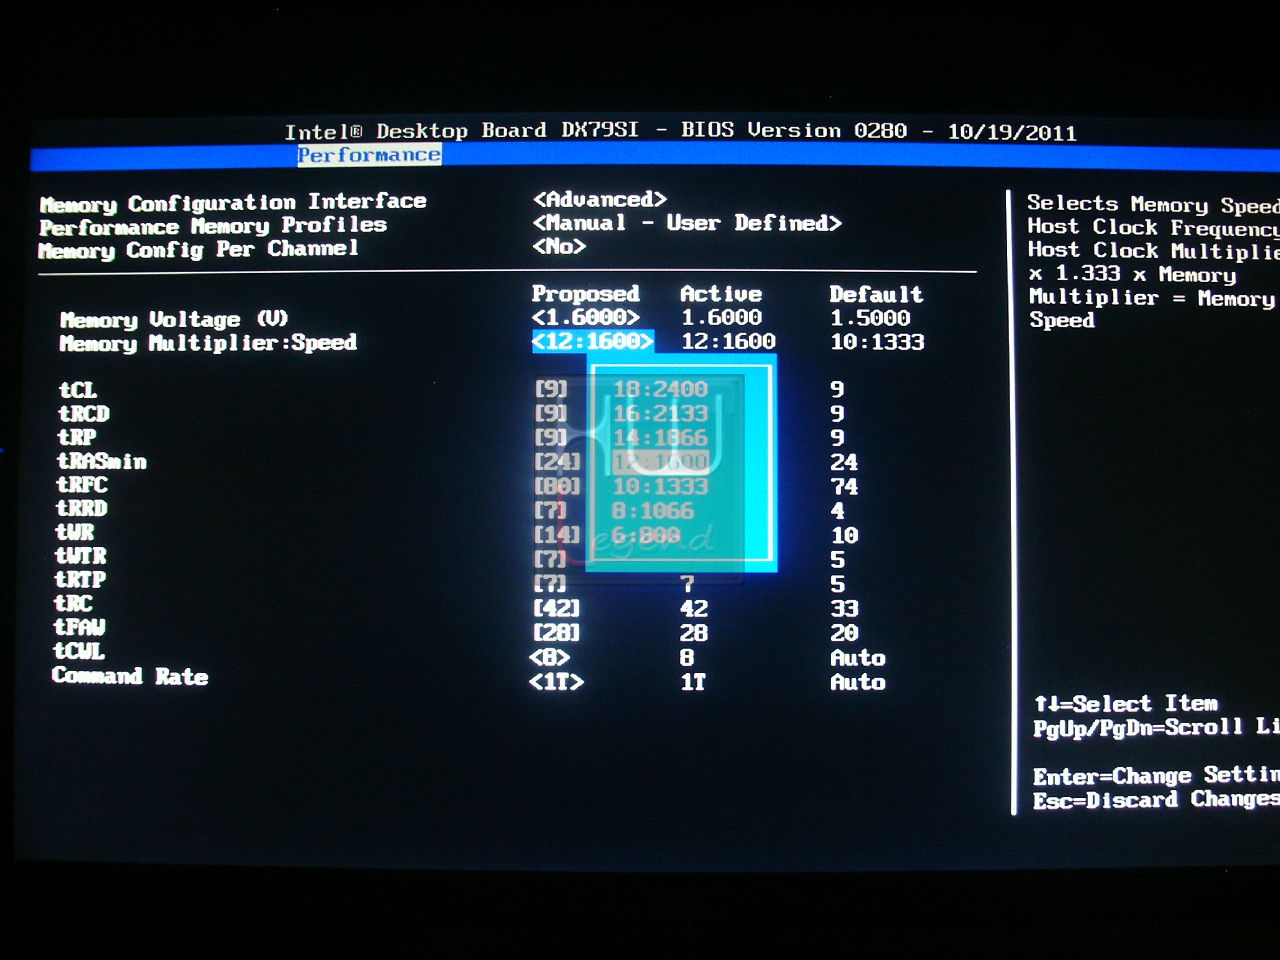Click the tFAW row label

click(79, 627)
